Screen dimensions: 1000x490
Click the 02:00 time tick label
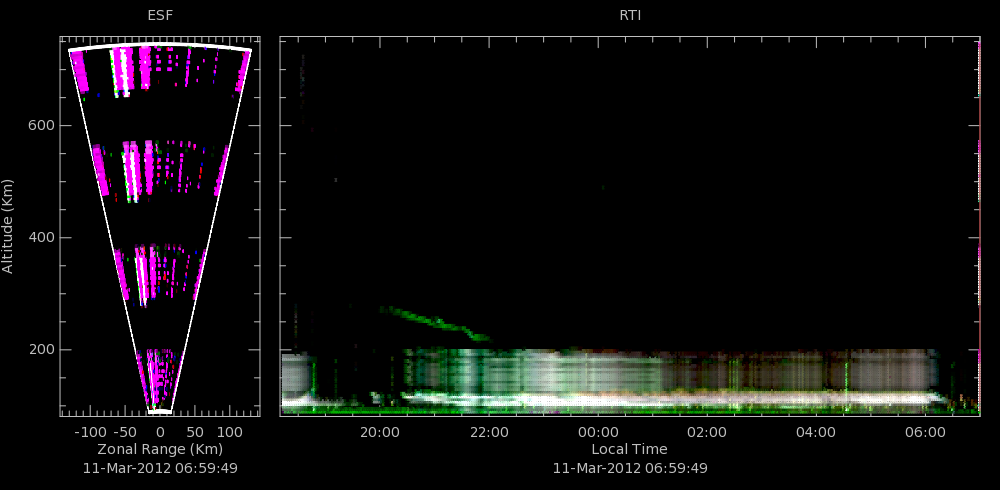[707, 432]
